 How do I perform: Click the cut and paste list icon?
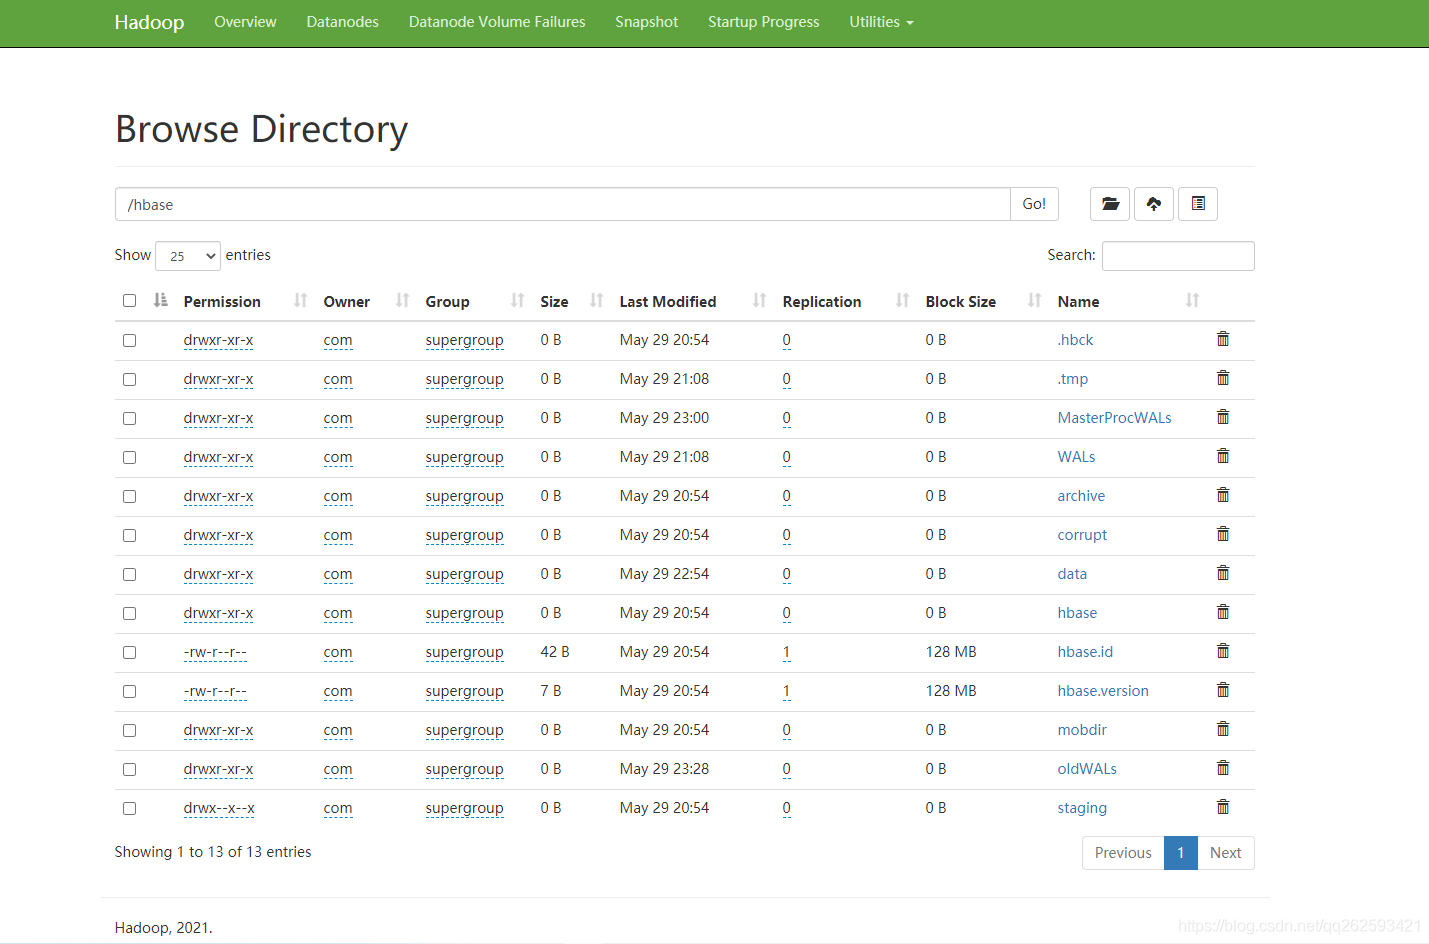pyautogui.click(x=1198, y=204)
